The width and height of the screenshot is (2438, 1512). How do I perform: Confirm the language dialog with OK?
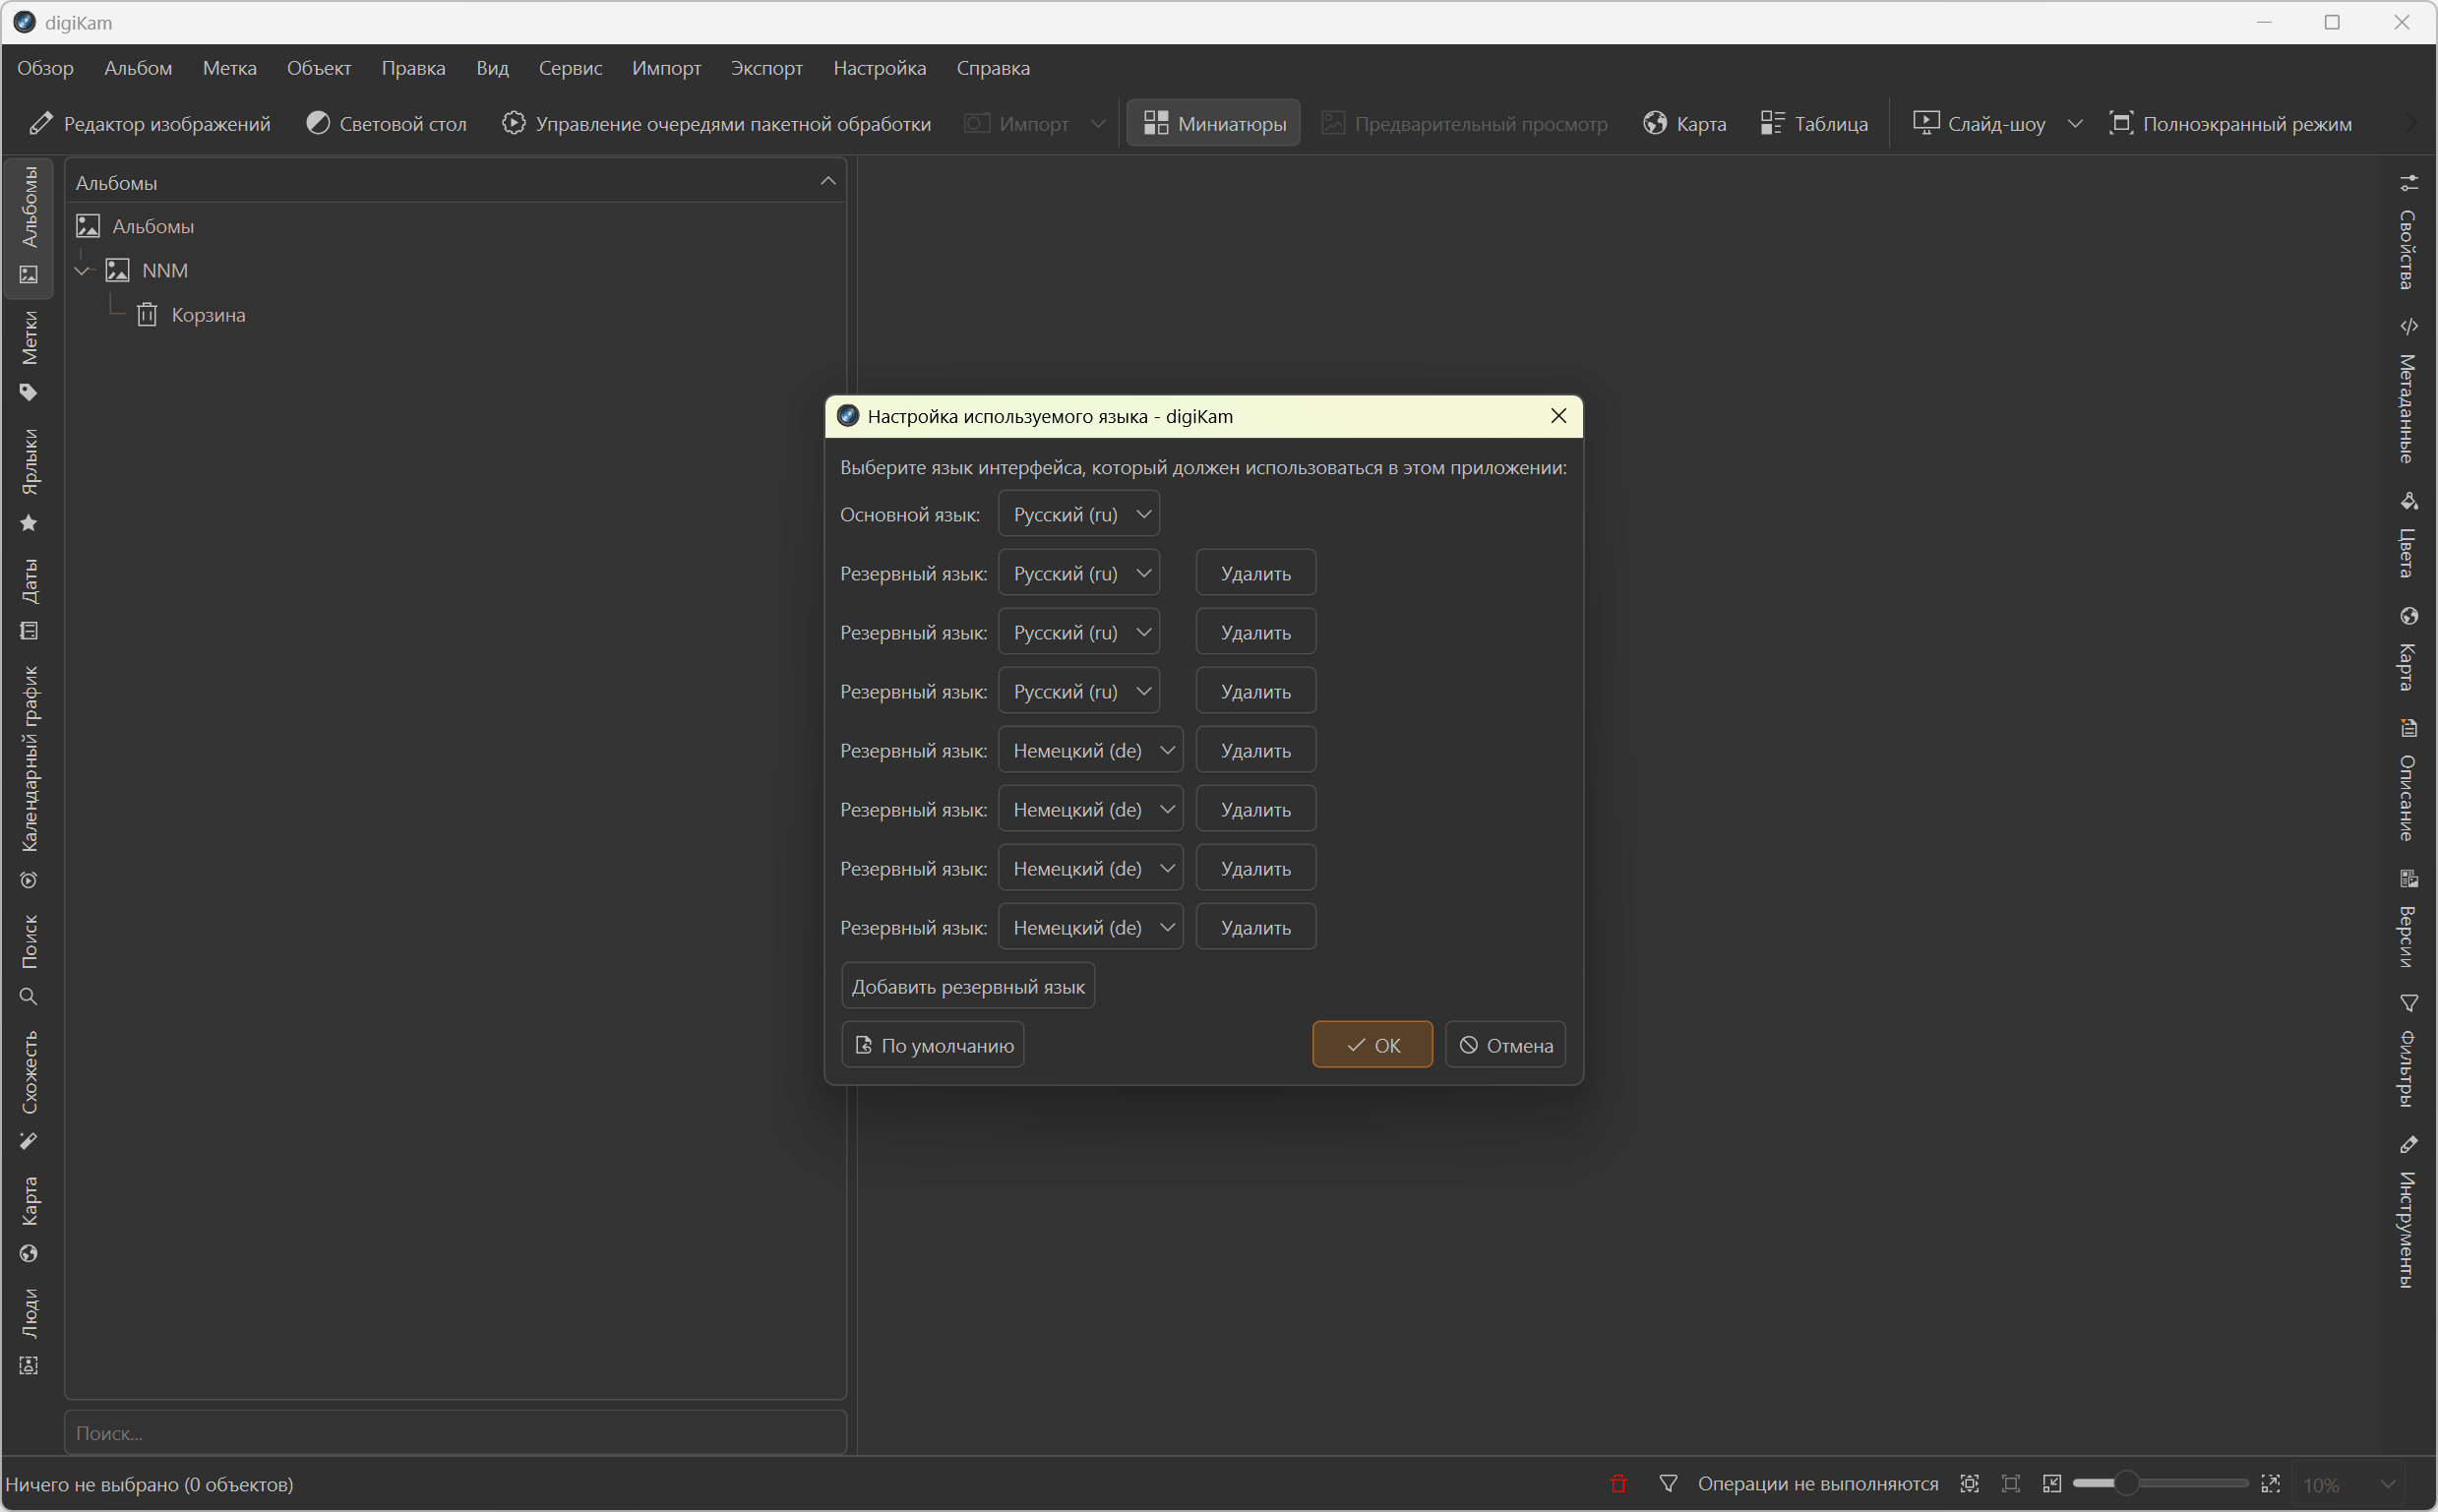pos(1372,1045)
